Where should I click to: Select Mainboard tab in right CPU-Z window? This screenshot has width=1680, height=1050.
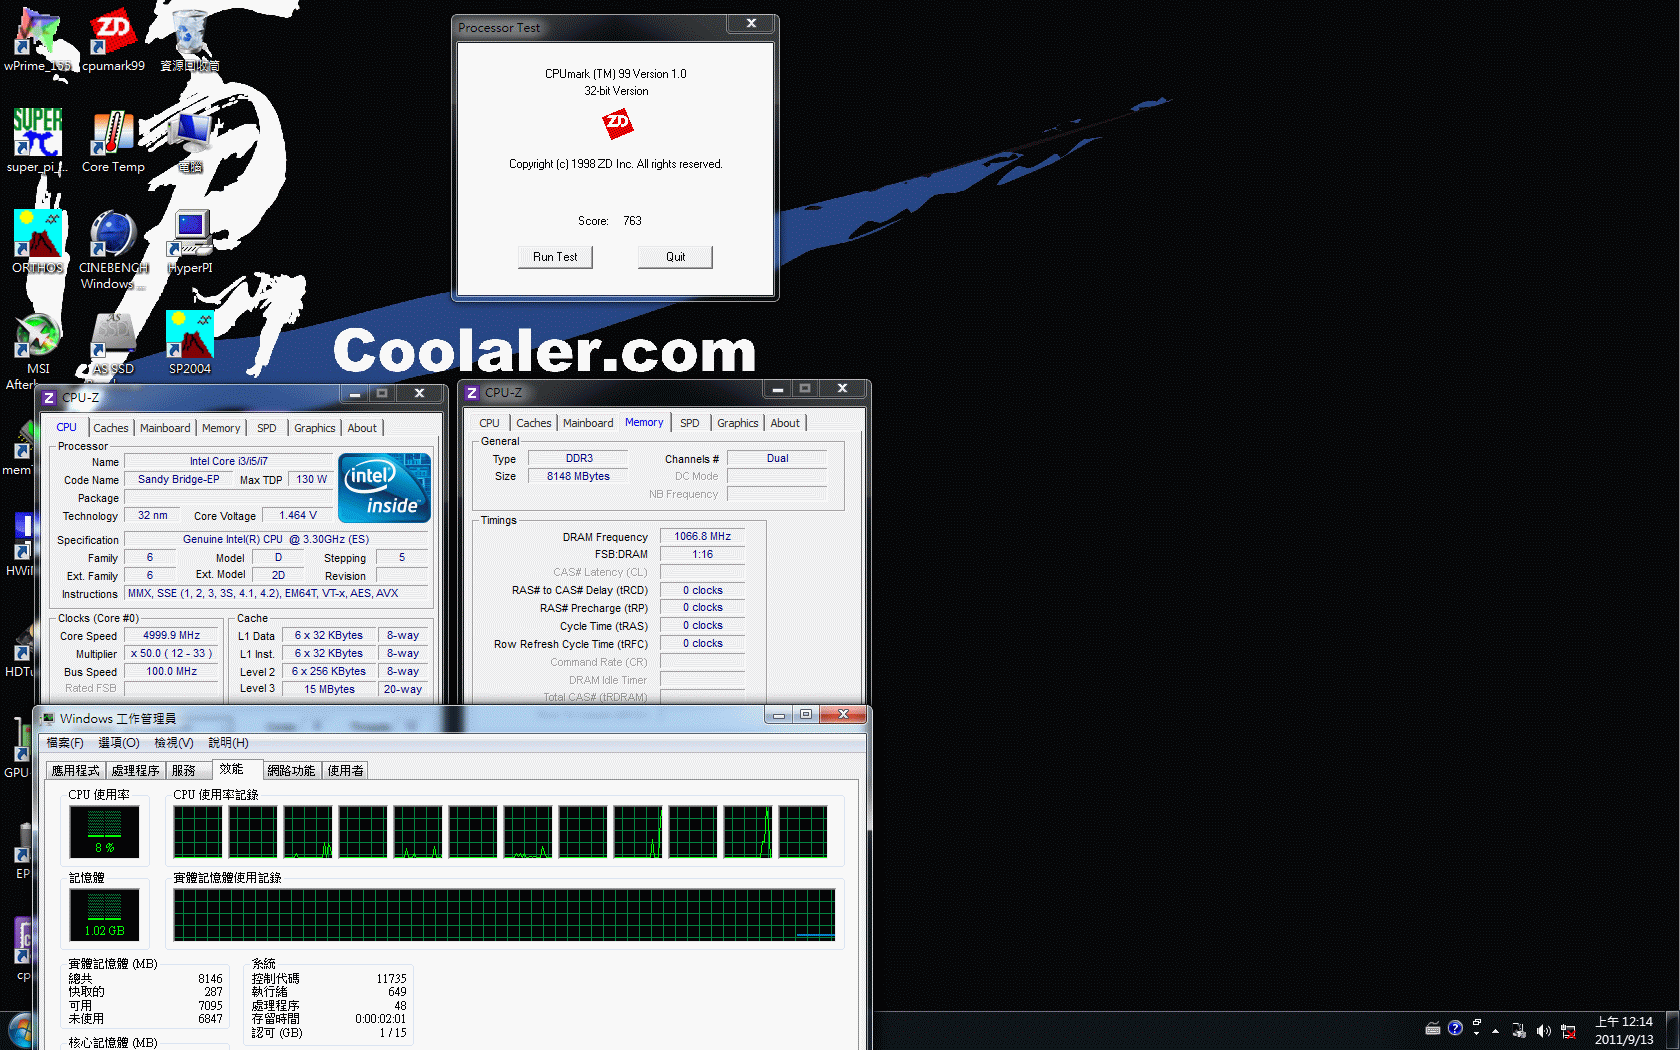pyautogui.click(x=588, y=423)
